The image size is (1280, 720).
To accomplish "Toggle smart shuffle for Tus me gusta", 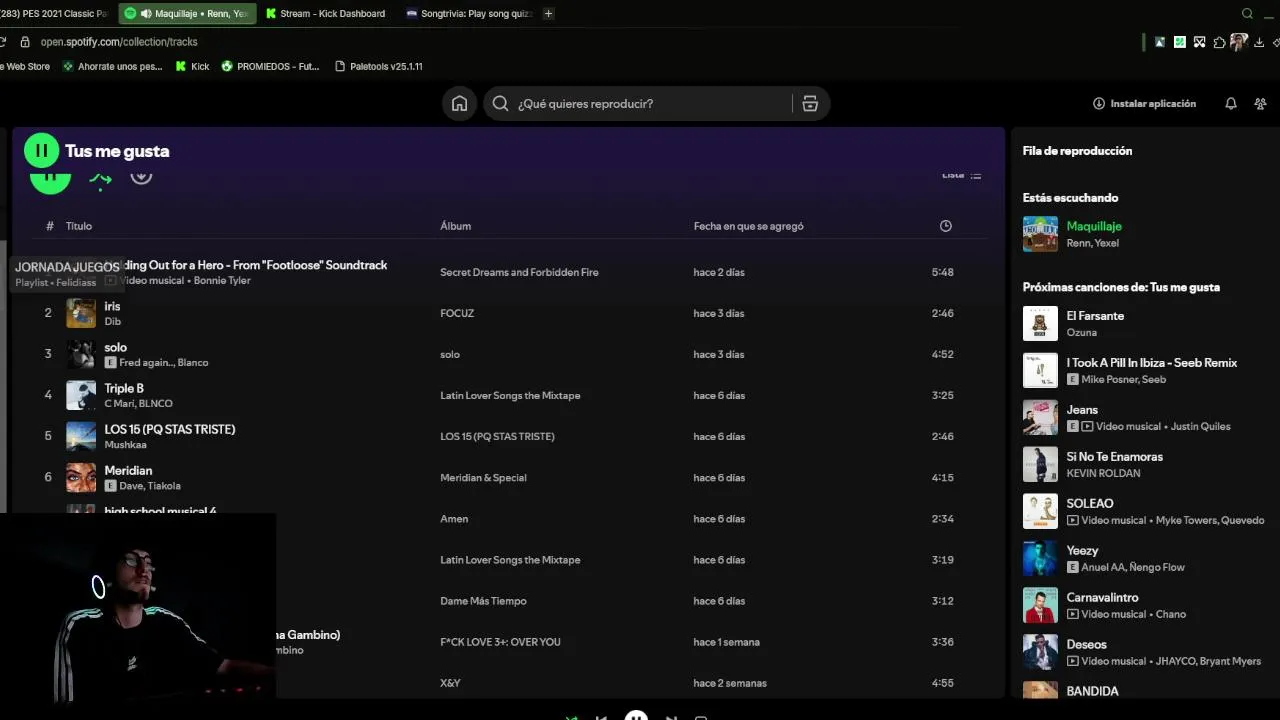I will coord(100,180).
